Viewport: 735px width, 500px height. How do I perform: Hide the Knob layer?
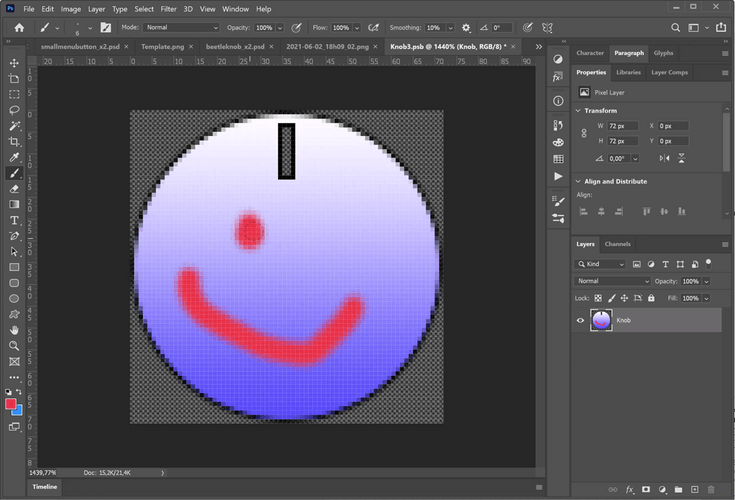580,321
